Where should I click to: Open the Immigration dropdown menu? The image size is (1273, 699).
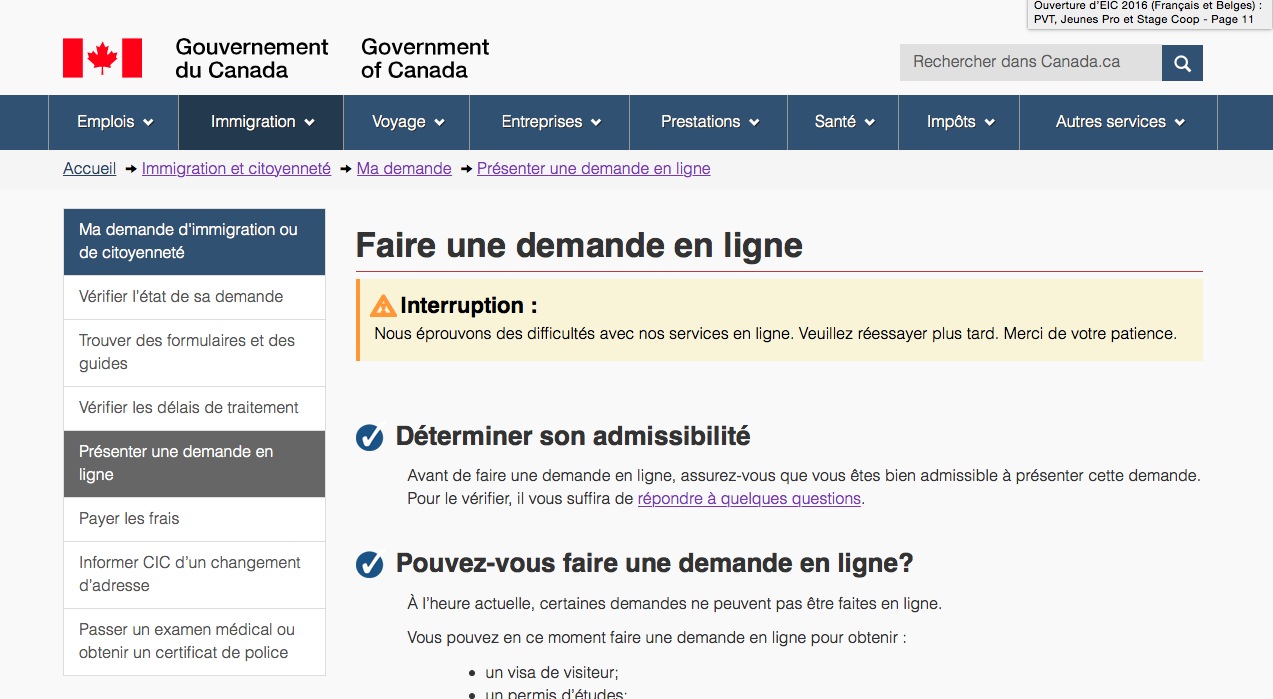click(x=261, y=122)
